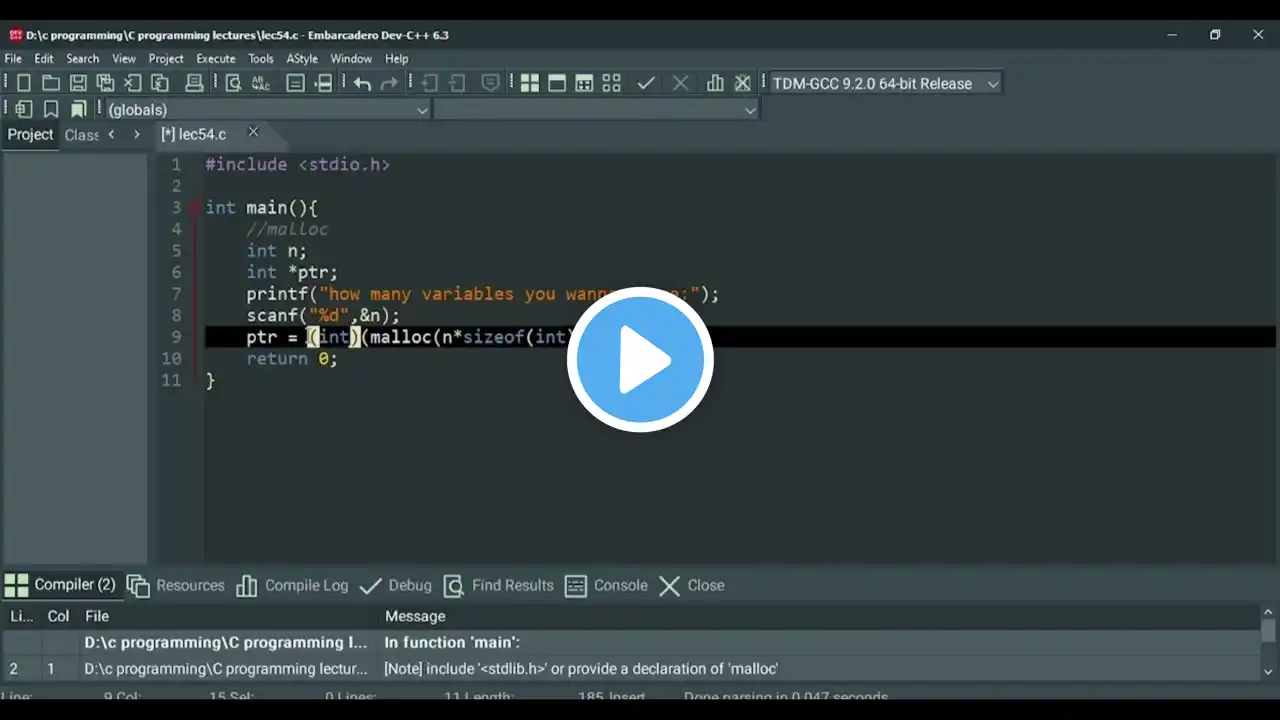This screenshot has width=1280, height=720.
Task: Click the Save All toolbar icon
Action: pos(104,83)
